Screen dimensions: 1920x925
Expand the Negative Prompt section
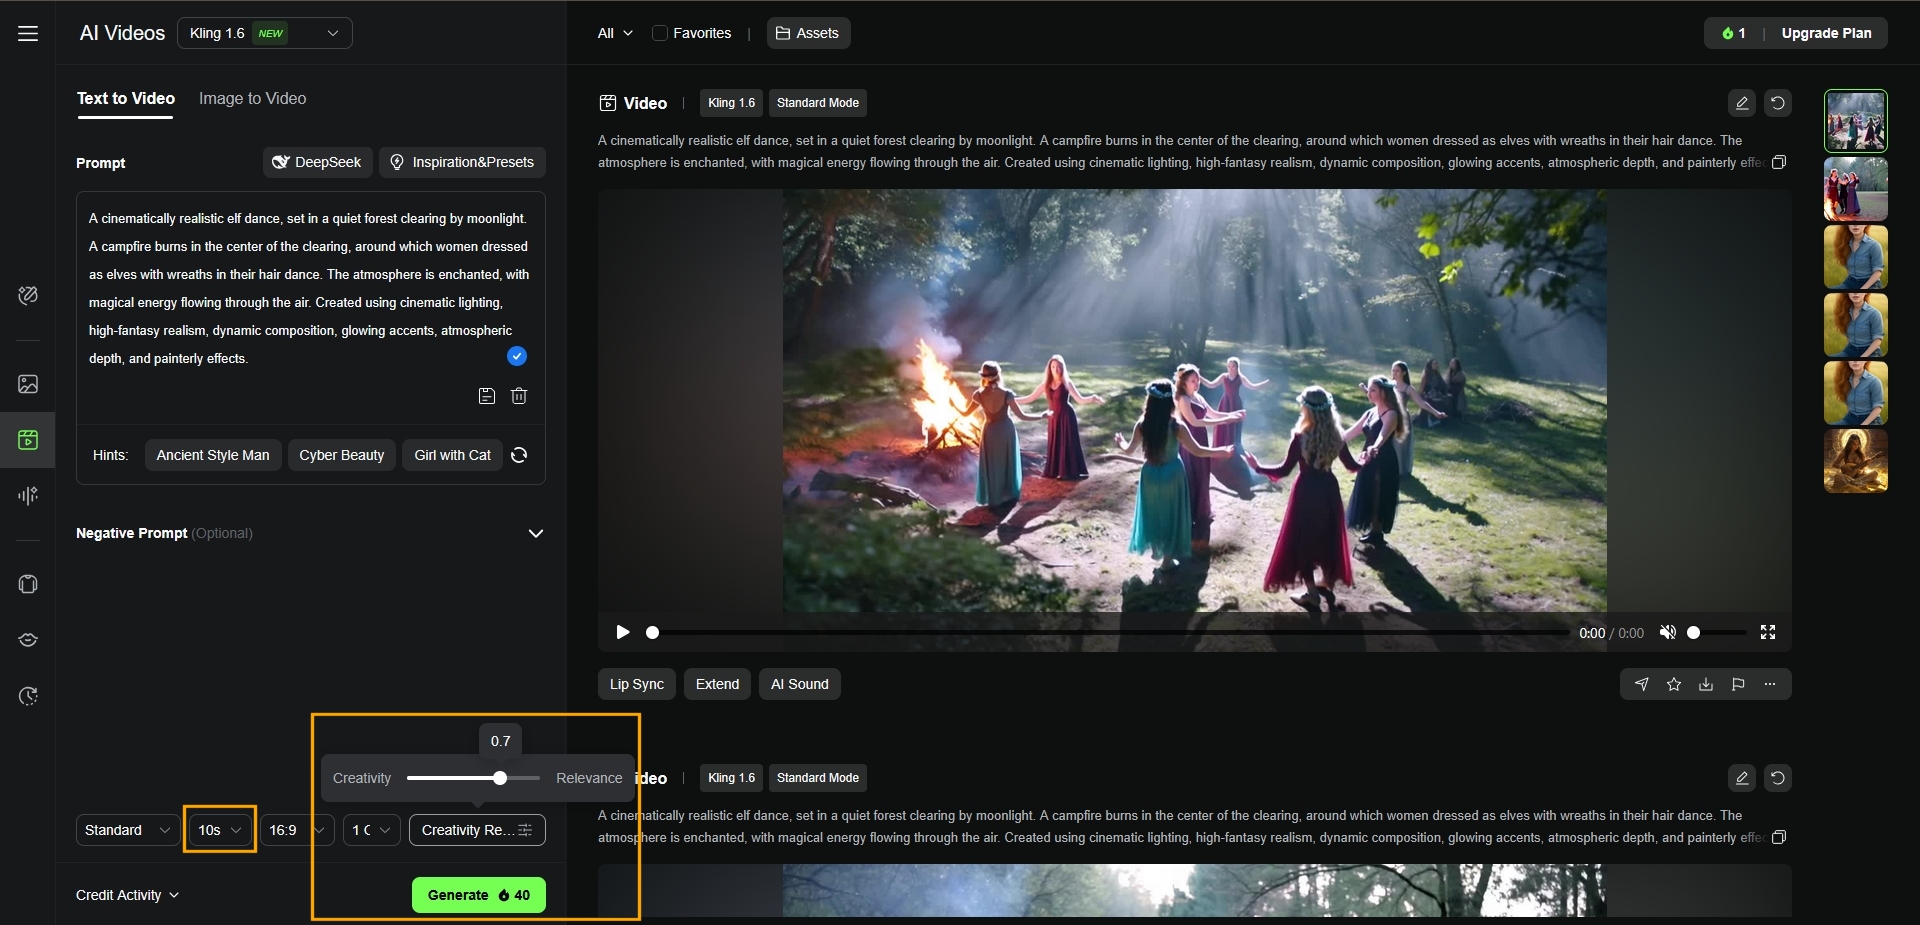[x=536, y=533]
